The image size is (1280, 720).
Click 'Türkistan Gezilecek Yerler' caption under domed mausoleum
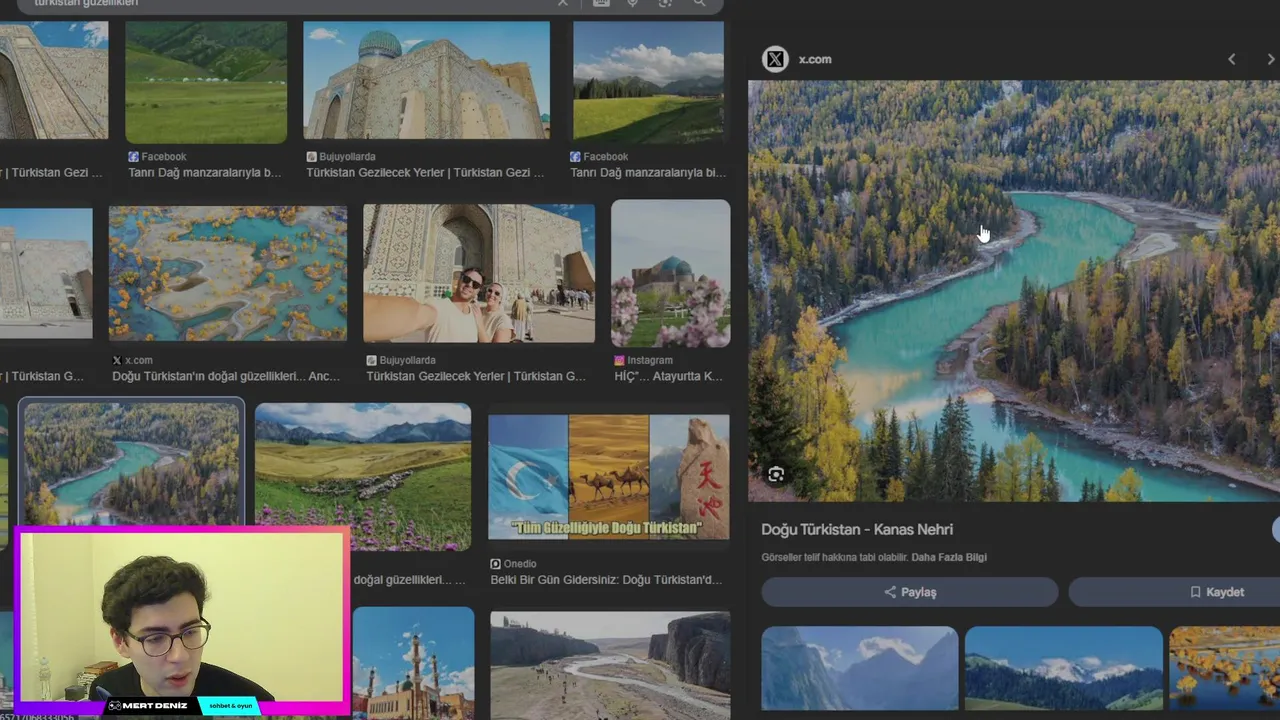point(425,173)
